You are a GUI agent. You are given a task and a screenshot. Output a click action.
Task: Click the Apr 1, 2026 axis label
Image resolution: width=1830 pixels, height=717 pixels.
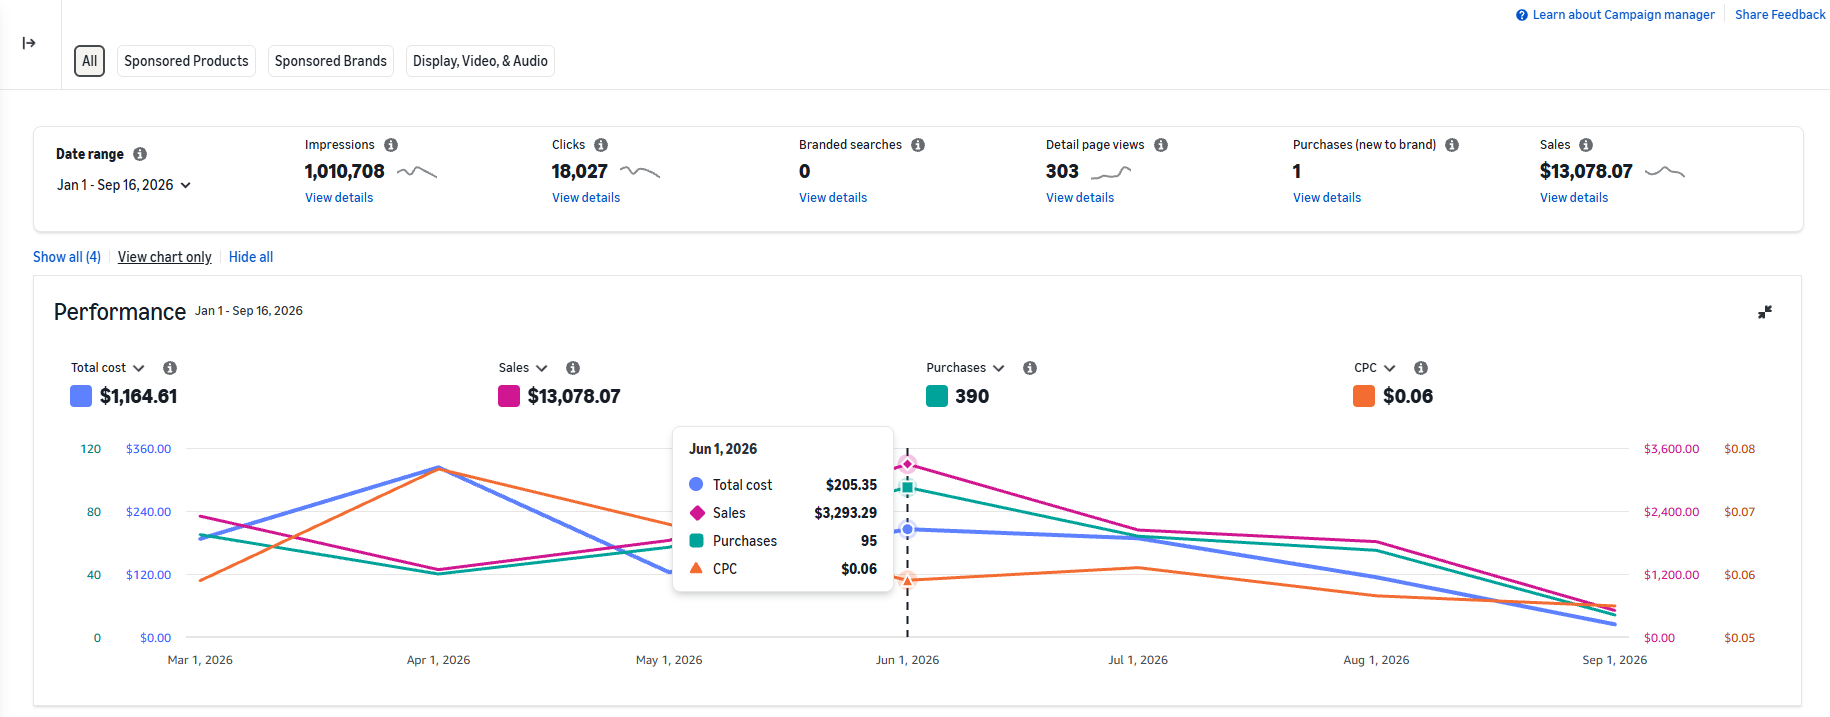[438, 660]
